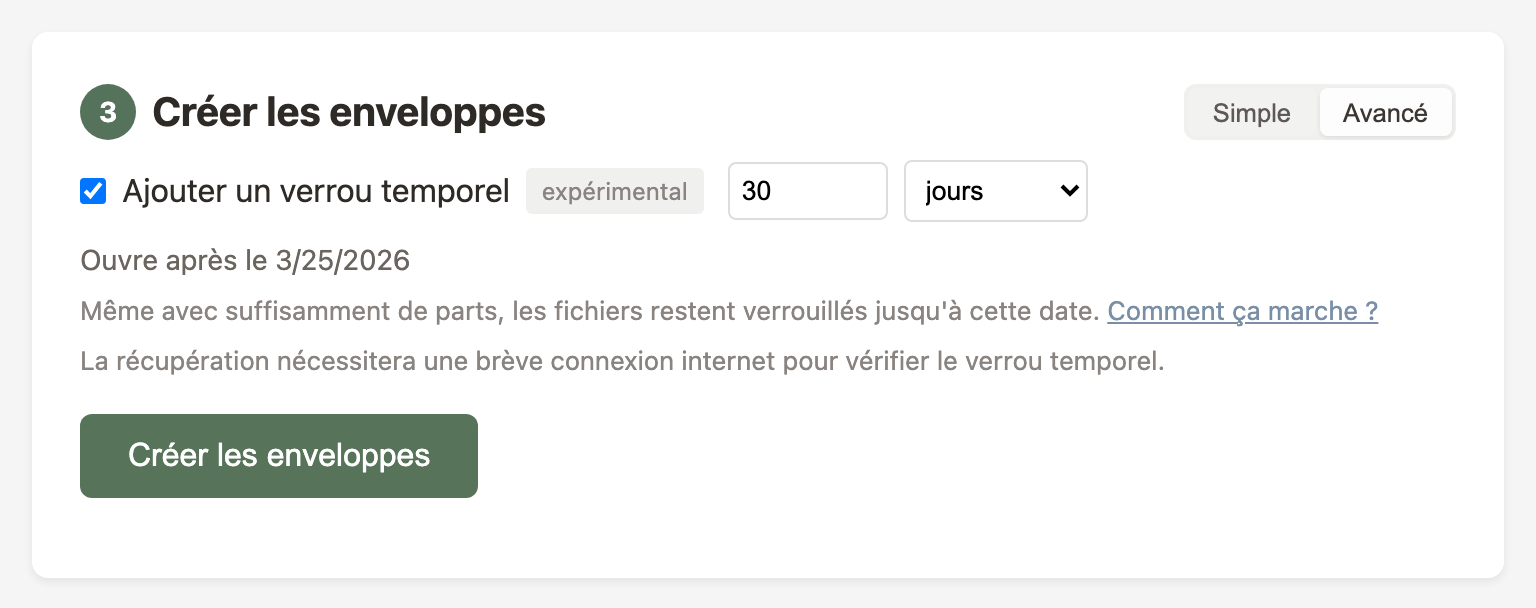Click inside the duration value field showing 30
The image size is (1536, 608).
tap(807, 191)
